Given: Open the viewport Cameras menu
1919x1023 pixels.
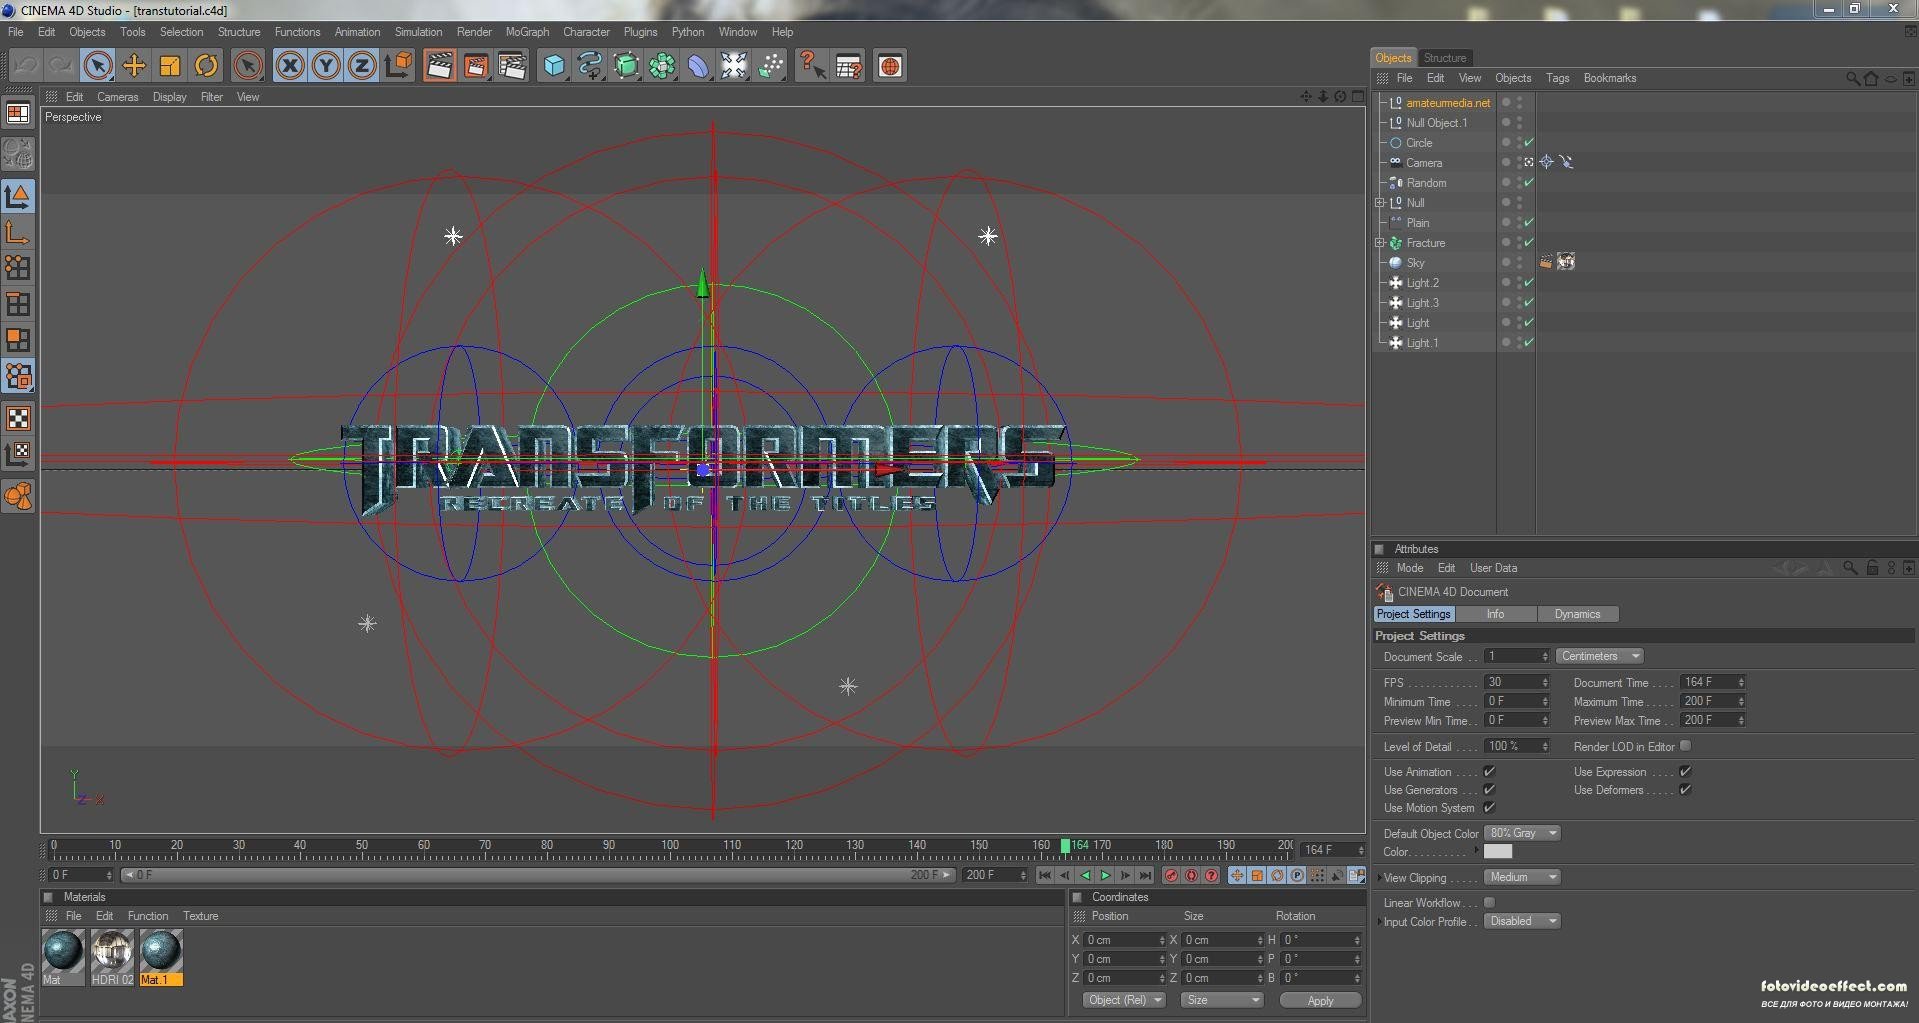Looking at the screenshot, I should (x=117, y=97).
